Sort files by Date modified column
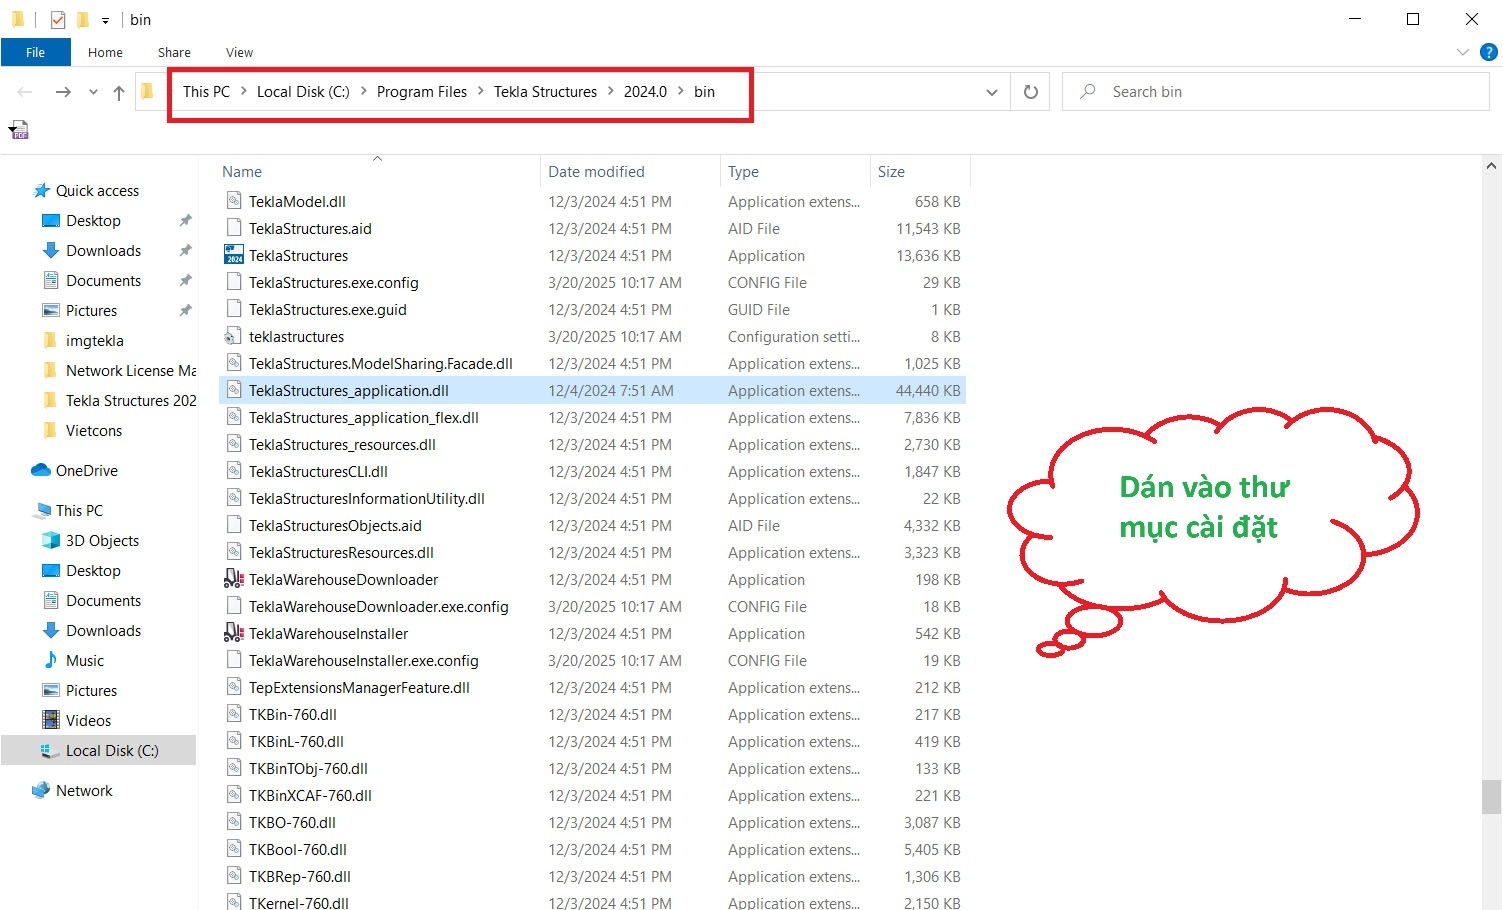This screenshot has width=1503, height=910. pos(596,172)
